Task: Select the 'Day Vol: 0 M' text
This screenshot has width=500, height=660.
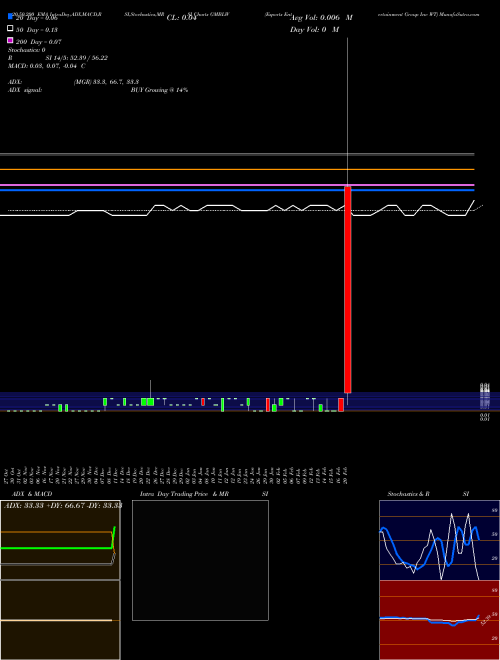Action: 314,29
